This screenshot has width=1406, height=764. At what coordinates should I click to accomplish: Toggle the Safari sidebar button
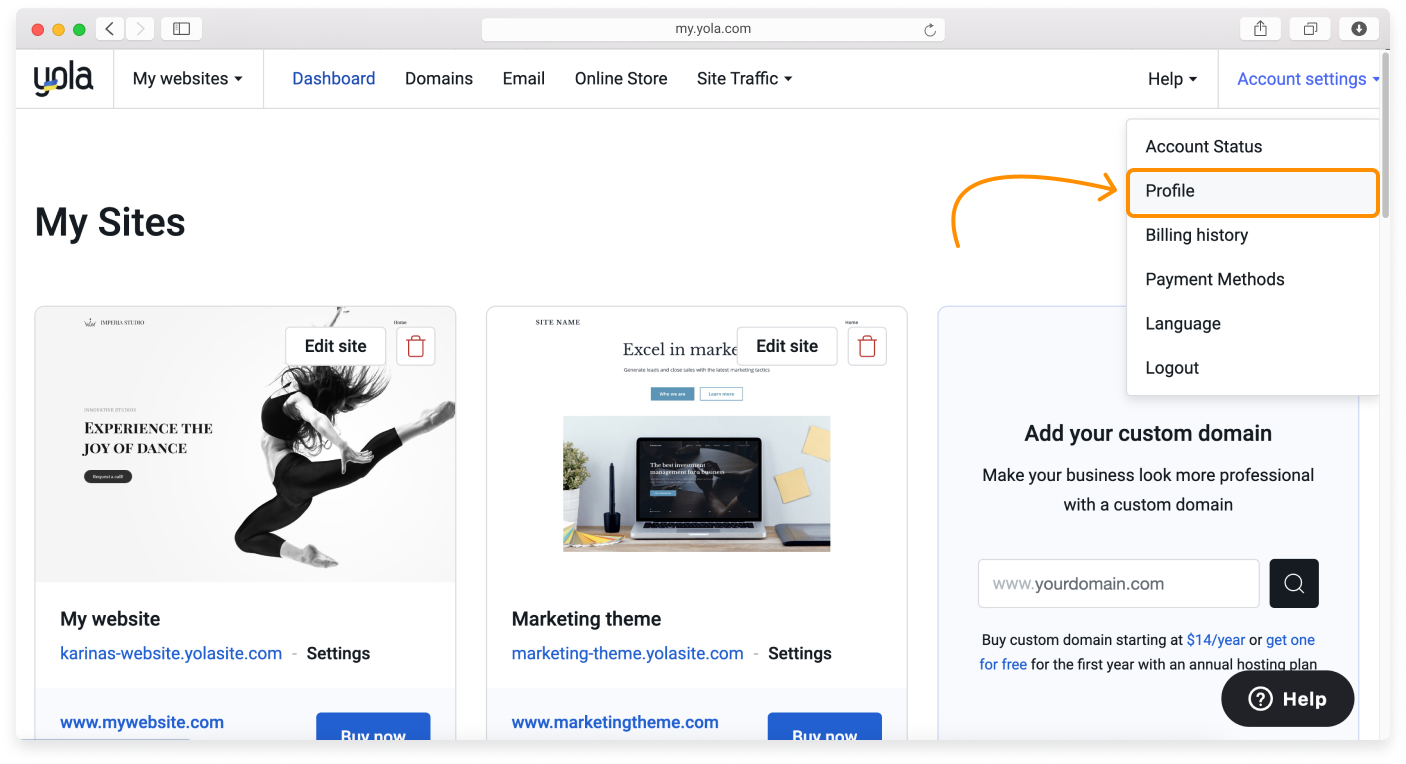[x=181, y=29]
